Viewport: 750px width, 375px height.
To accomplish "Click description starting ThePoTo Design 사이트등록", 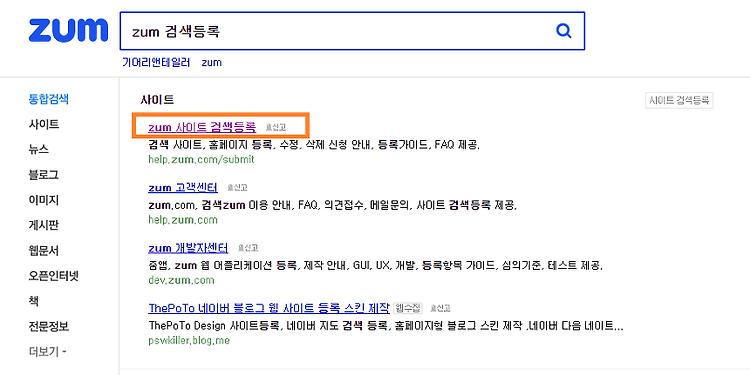I will (386, 326).
